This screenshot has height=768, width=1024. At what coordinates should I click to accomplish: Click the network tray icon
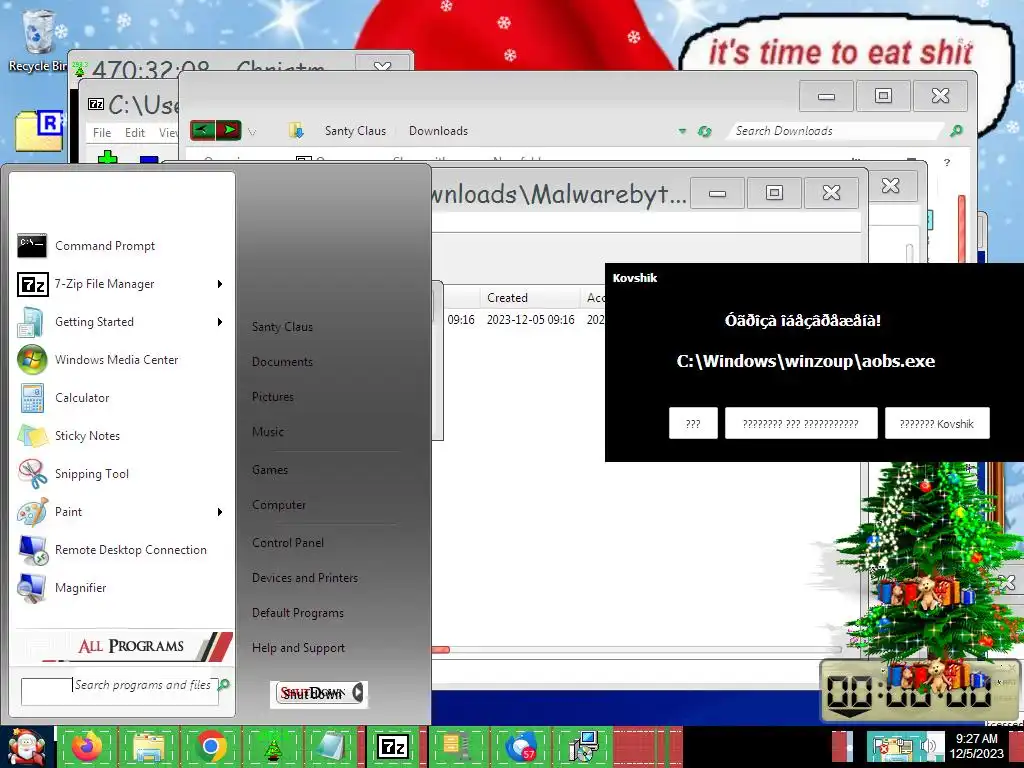(x=904, y=746)
